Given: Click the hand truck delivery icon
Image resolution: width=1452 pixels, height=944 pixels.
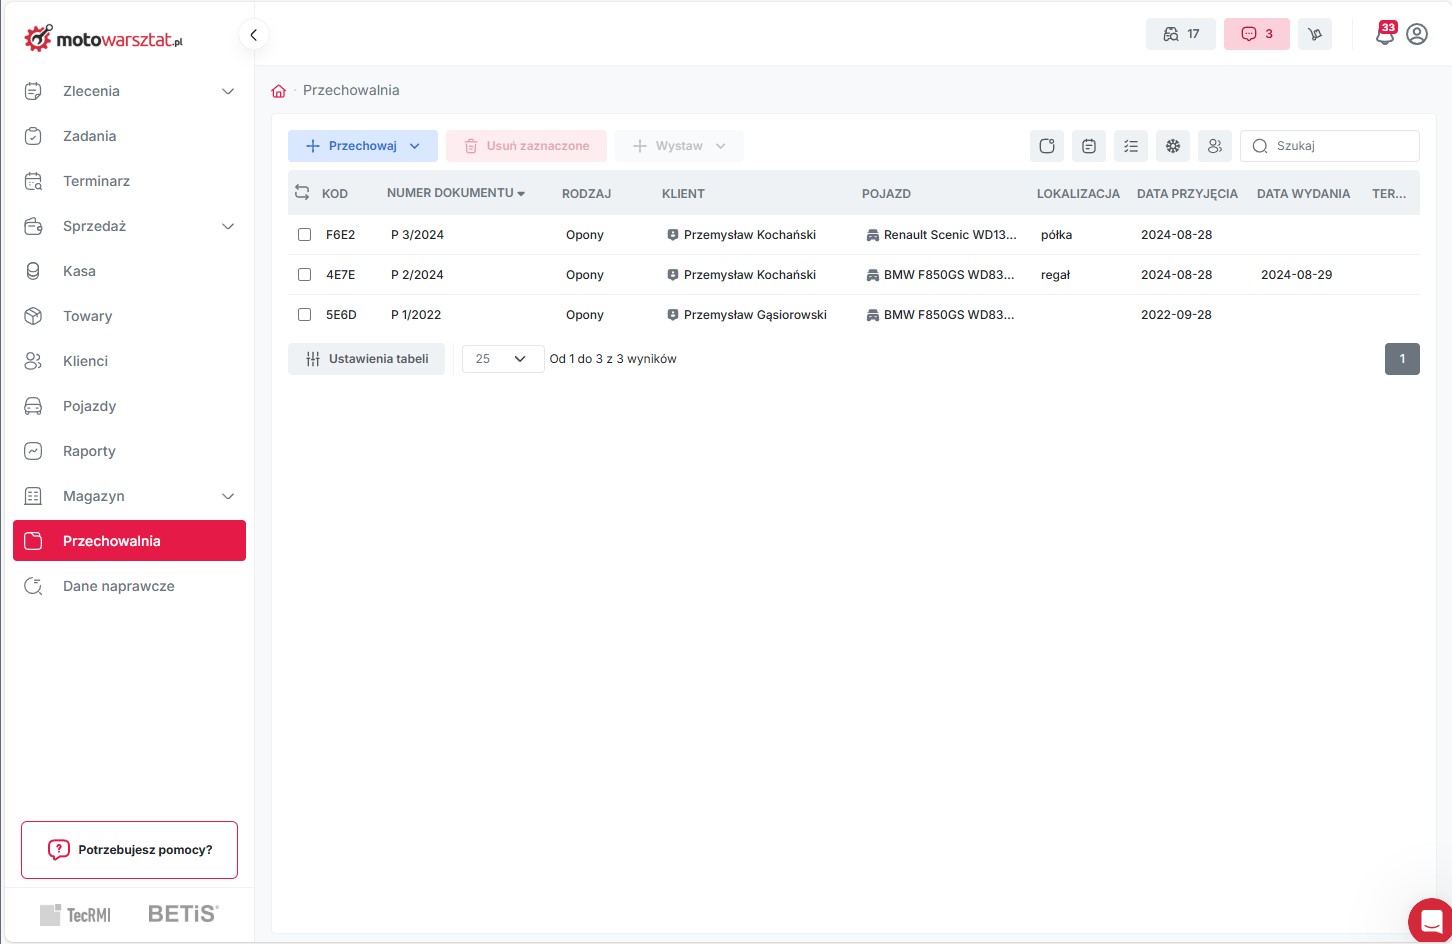Looking at the screenshot, I should point(1315,34).
